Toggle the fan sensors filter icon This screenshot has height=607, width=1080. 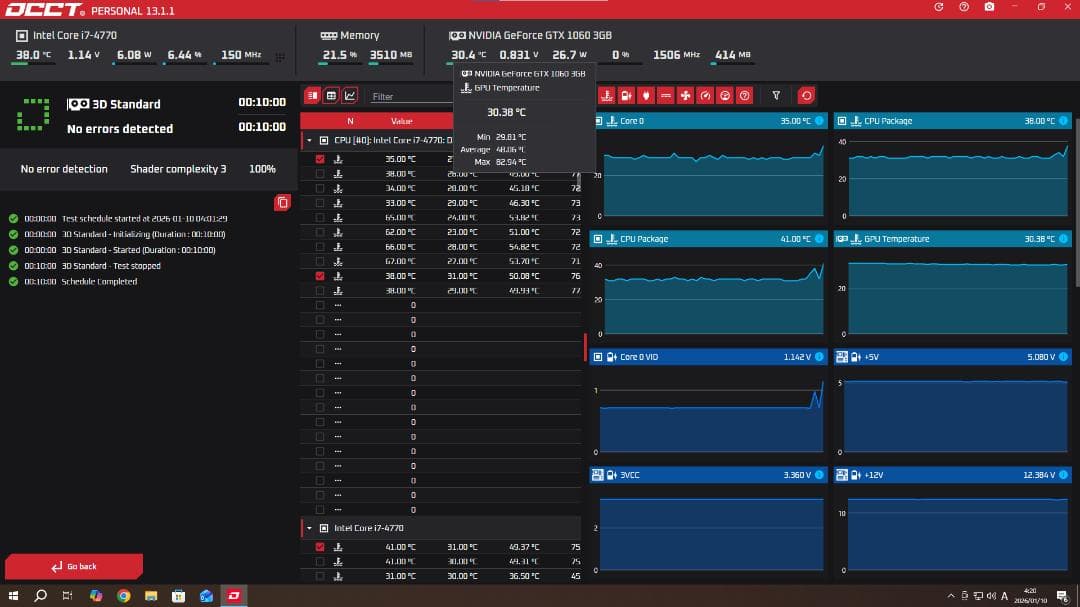pos(685,96)
